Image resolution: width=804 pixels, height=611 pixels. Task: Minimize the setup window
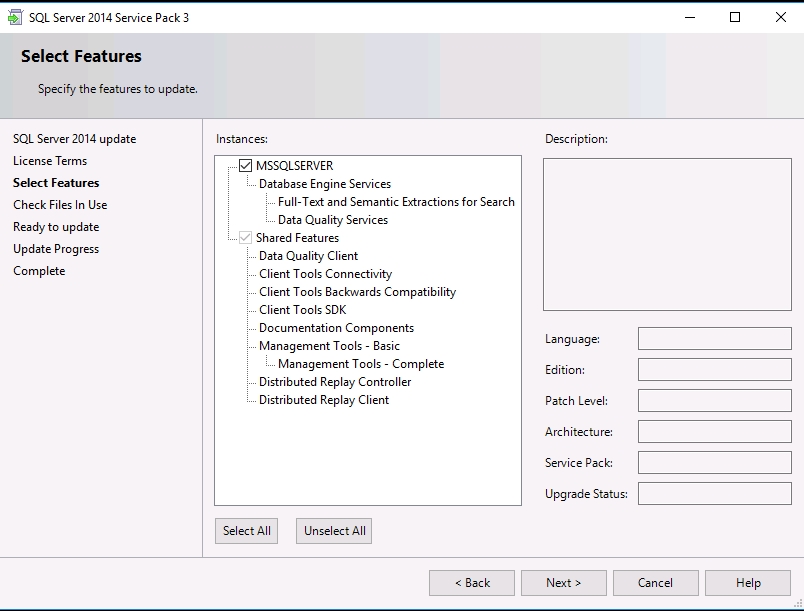pos(690,17)
